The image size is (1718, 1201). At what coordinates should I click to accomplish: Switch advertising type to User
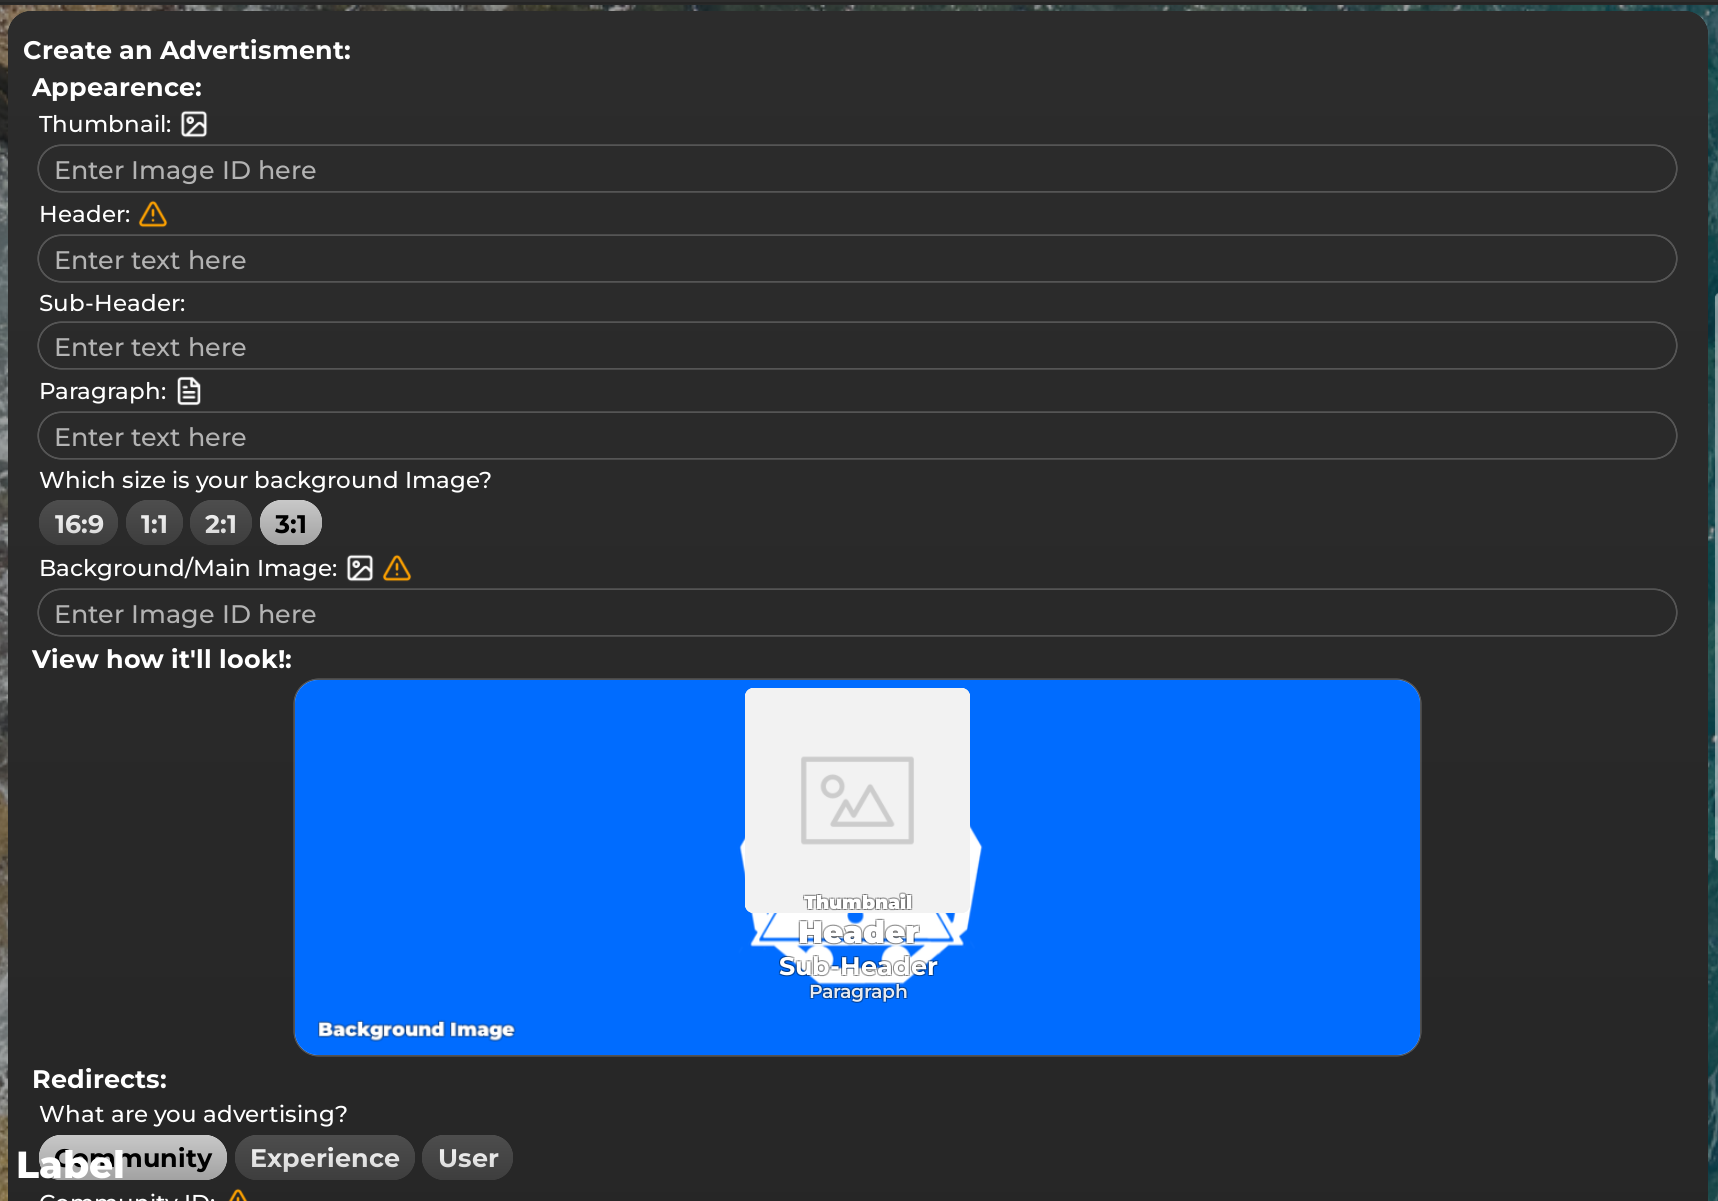click(467, 1158)
